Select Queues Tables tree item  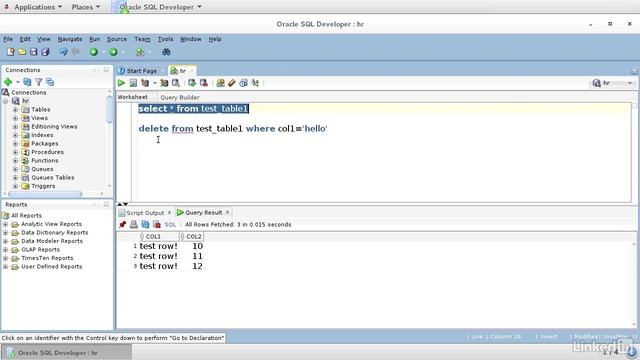(x=53, y=178)
